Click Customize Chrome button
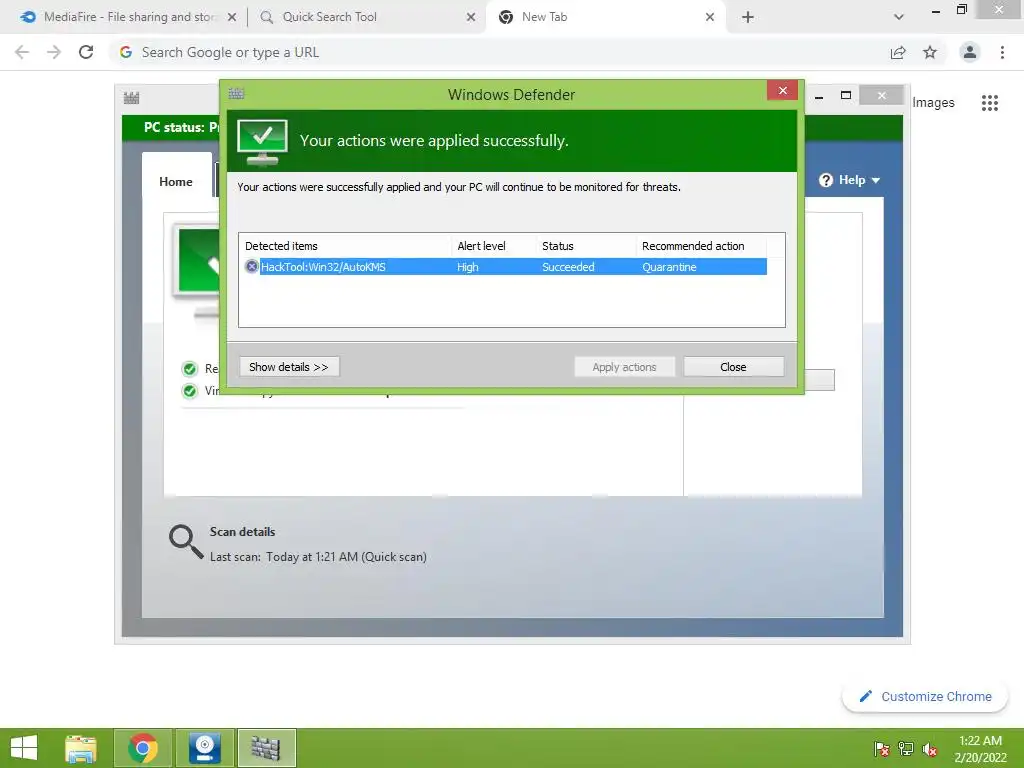The height and width of the screenshot is (768, 1024). tap(925, 696)
